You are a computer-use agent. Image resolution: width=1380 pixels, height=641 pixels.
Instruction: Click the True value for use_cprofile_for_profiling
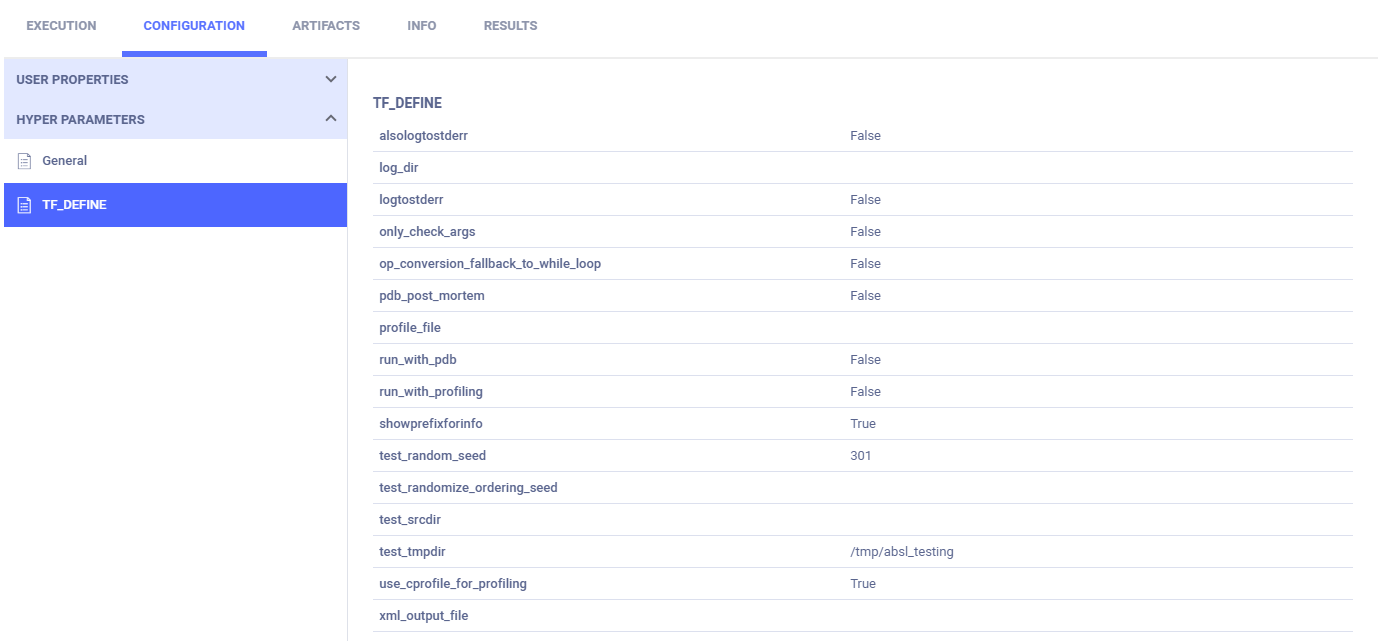[x=863, y=583]
